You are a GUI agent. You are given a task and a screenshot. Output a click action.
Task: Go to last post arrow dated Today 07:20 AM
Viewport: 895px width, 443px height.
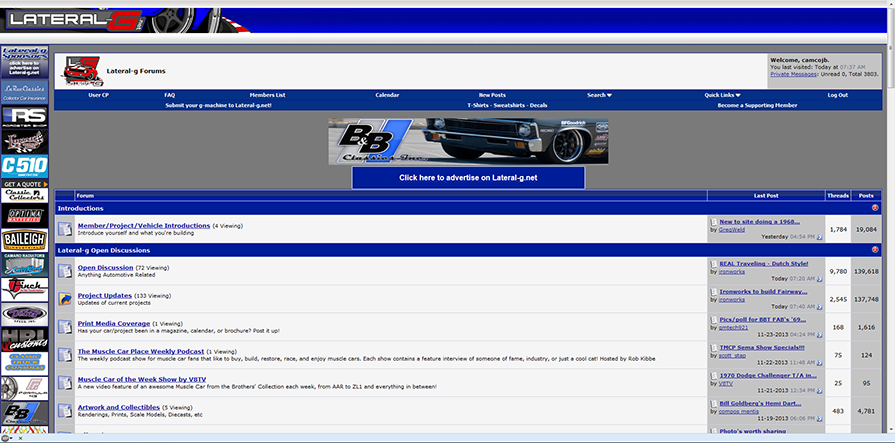820,279
